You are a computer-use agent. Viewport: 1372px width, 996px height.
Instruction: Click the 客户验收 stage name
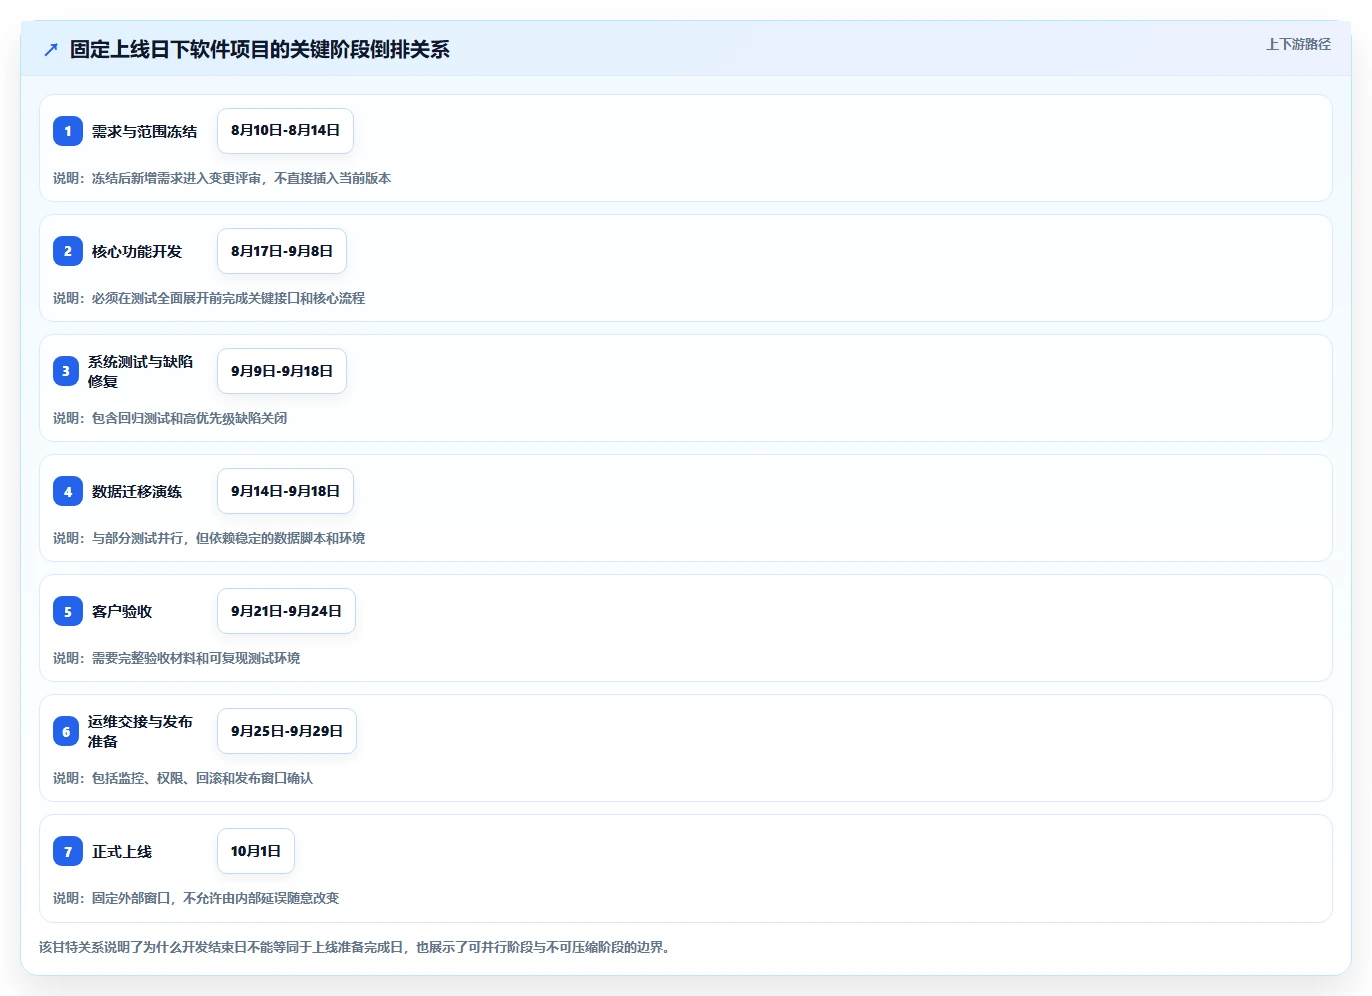coord(122,611)
